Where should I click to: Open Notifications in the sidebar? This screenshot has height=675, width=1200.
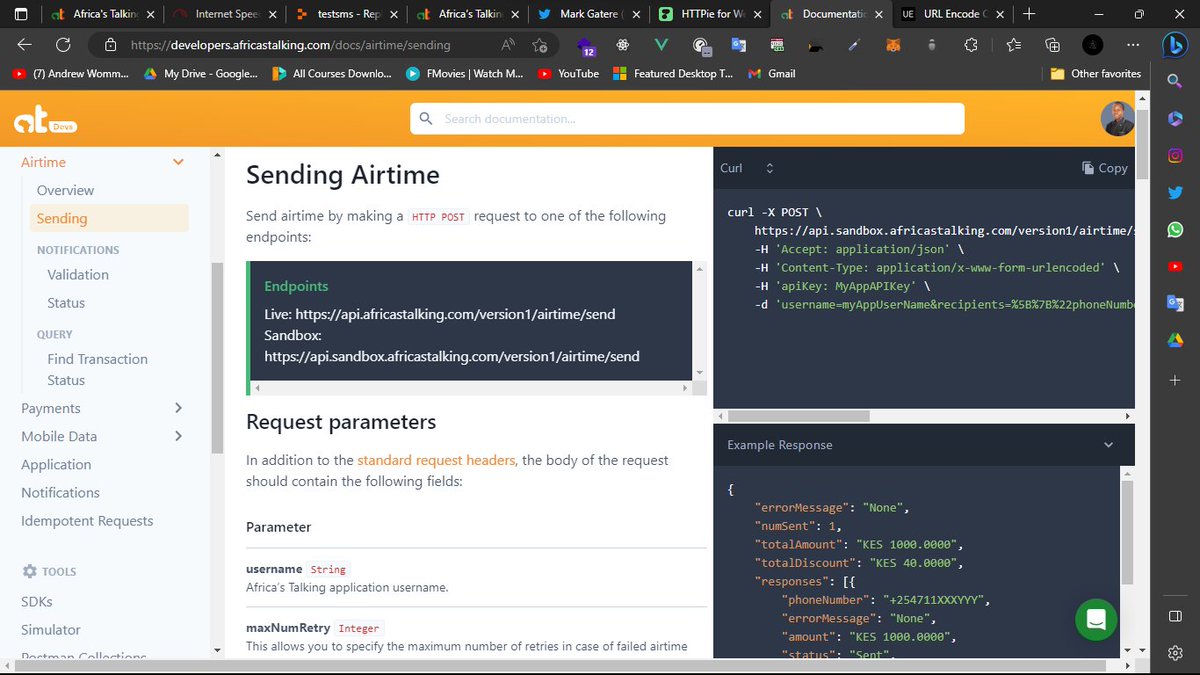click(60, 492)
